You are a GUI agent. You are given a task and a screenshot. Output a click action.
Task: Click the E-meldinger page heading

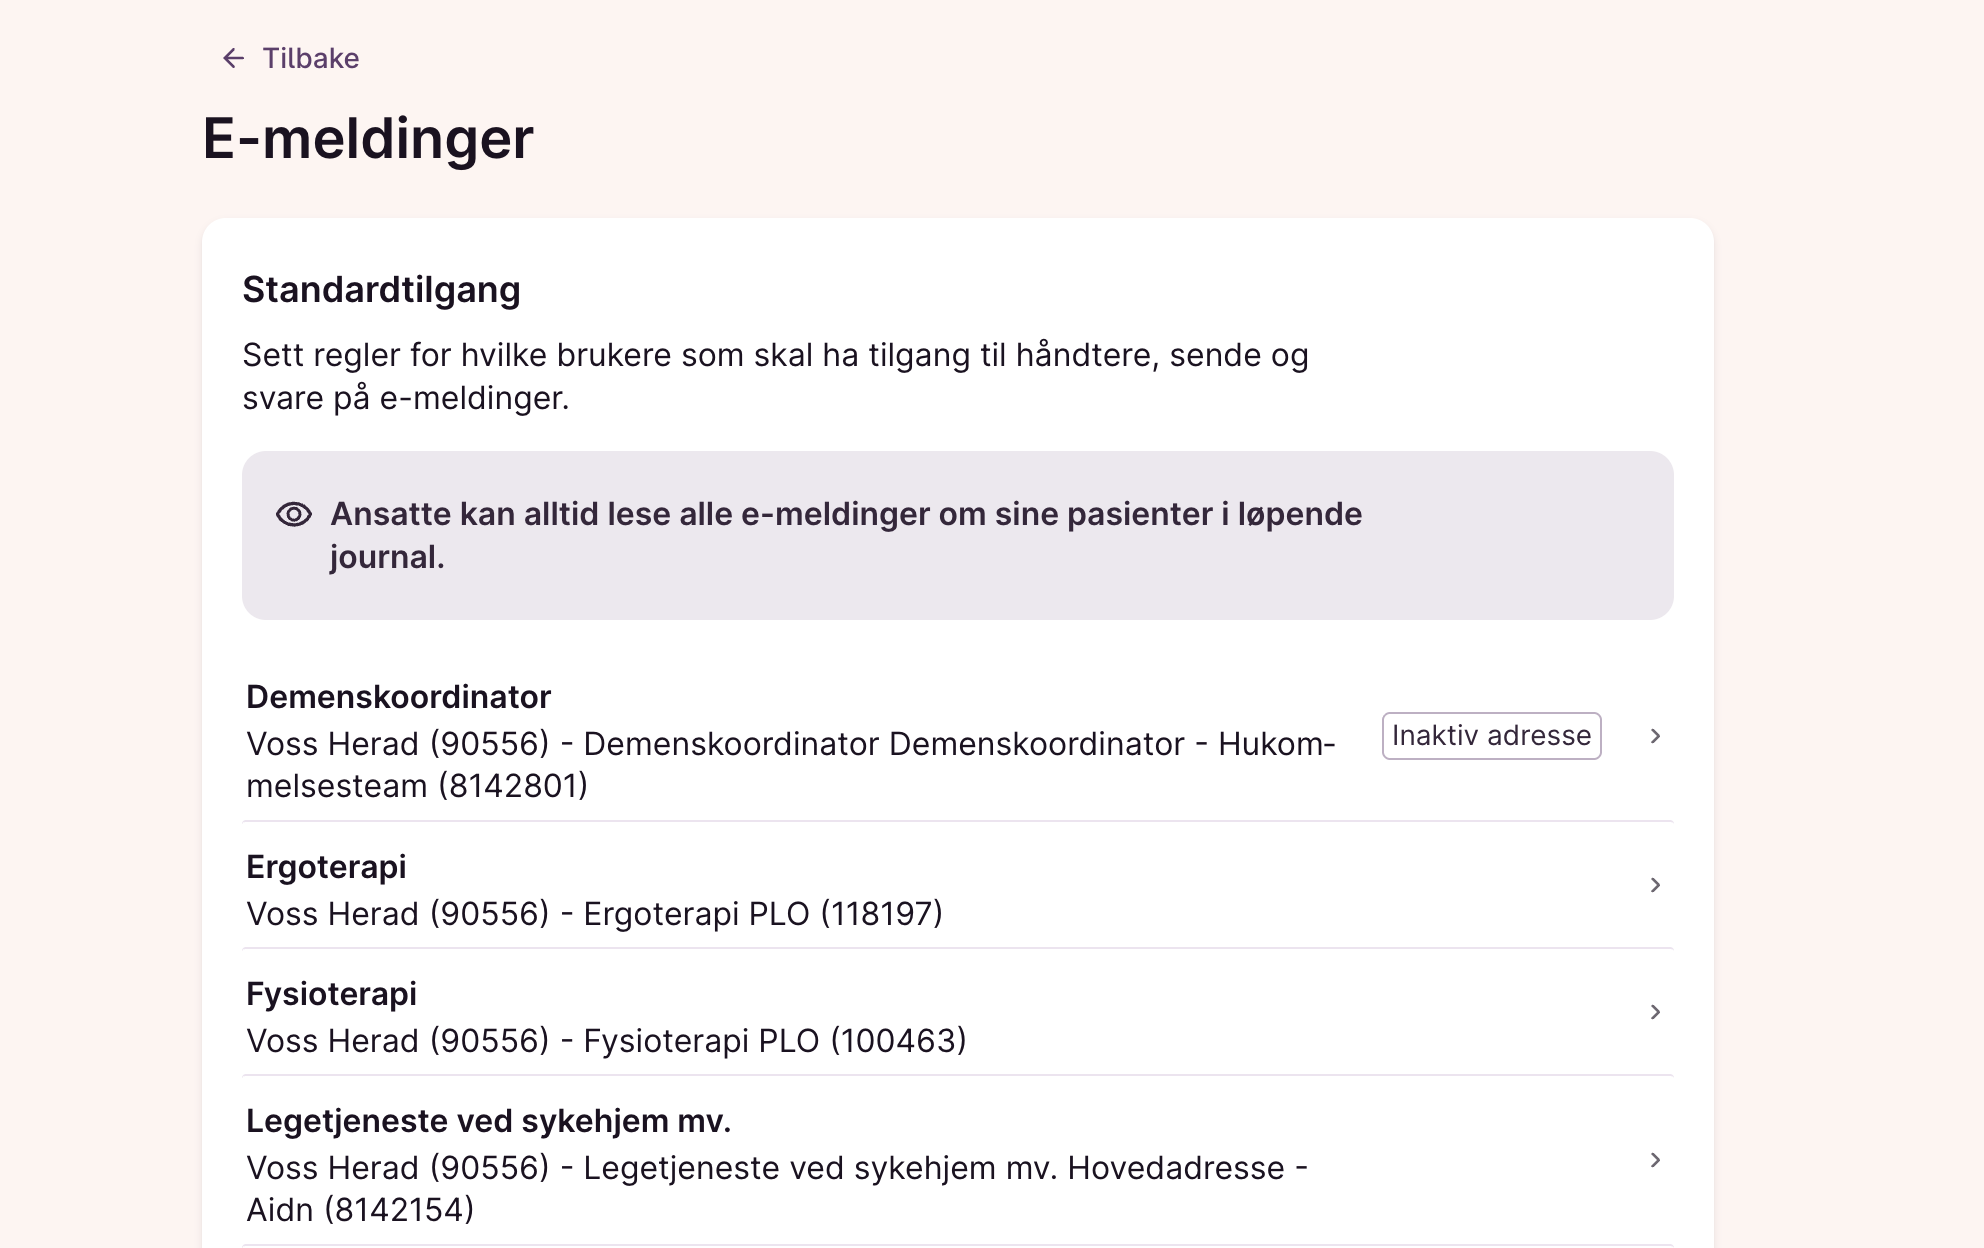(368, 138)
